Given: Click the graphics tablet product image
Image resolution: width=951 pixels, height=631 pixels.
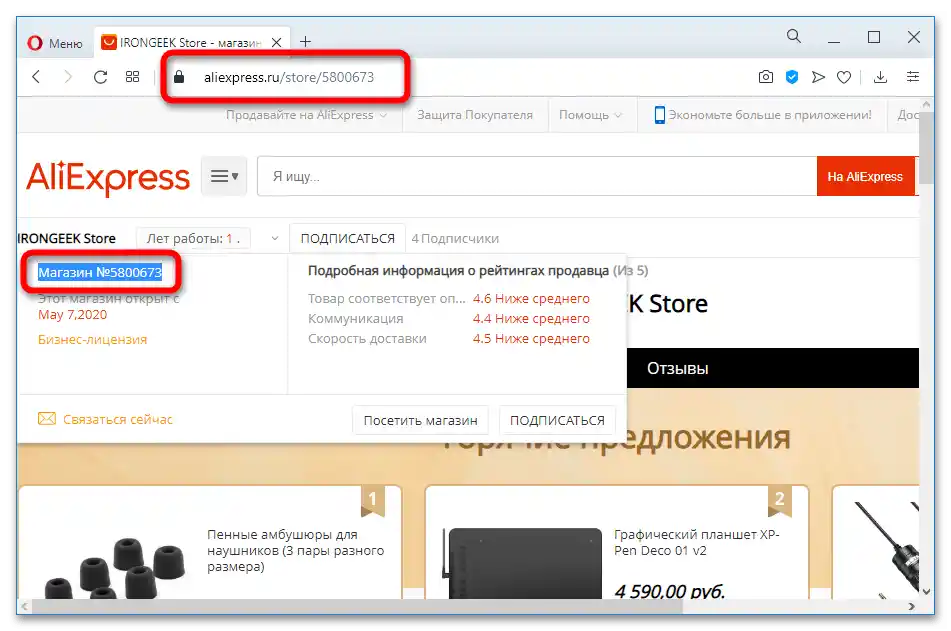Looking at the screenshot, I should click(523, 563).
